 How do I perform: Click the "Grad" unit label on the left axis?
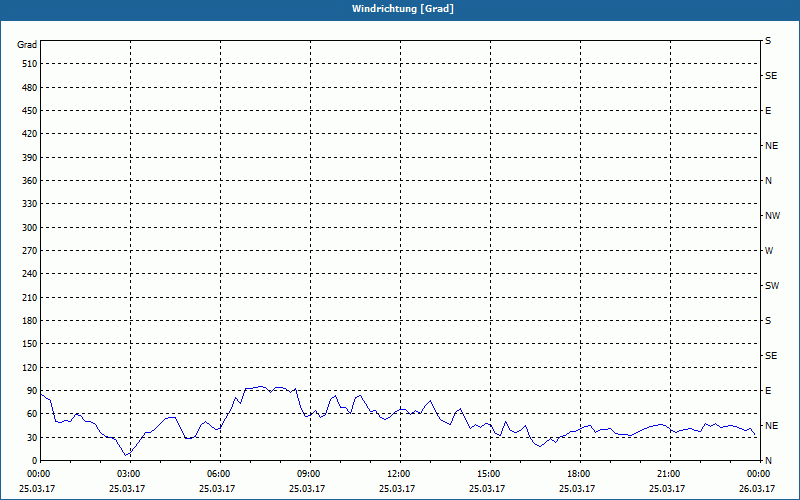click(27, 45)
